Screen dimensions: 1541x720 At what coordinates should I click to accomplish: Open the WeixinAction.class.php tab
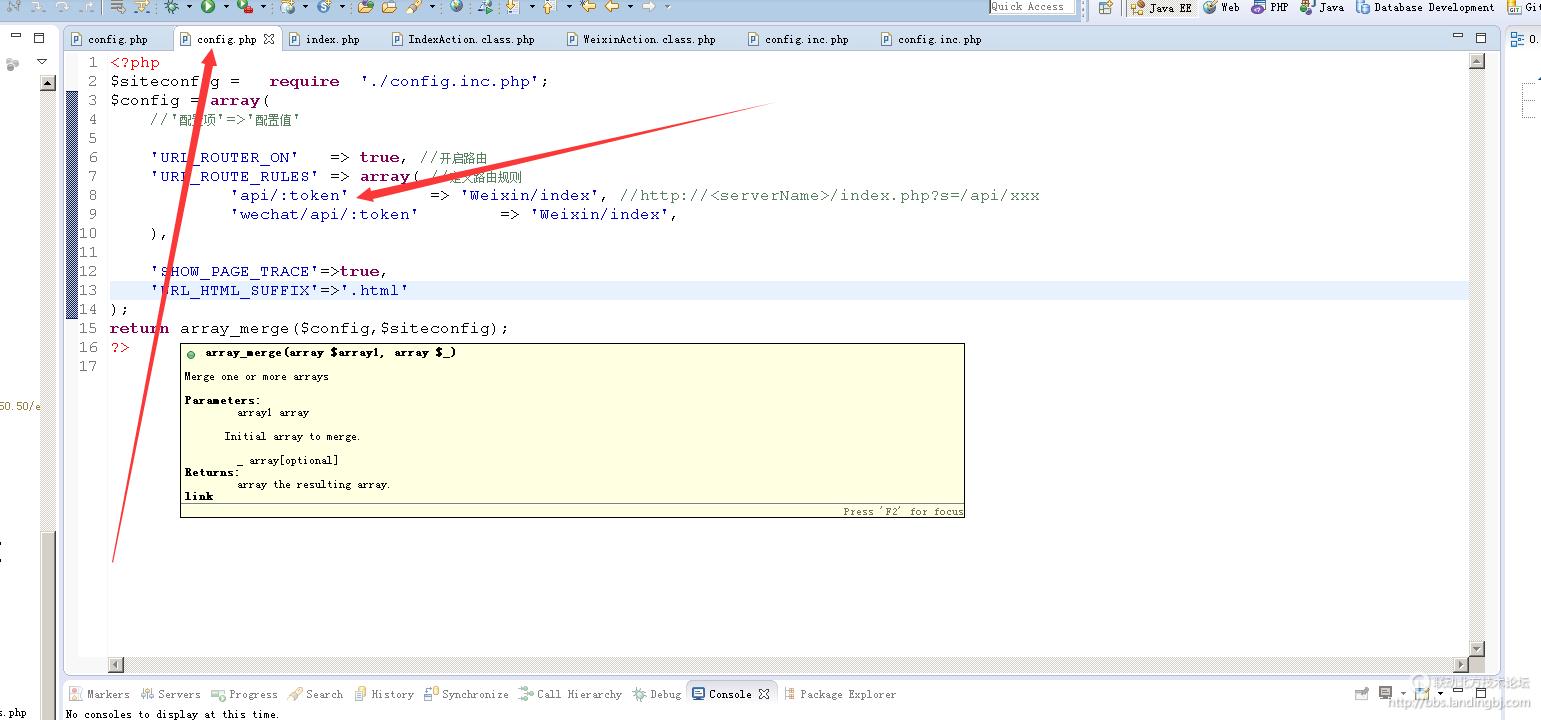click(x=649, y=40)
